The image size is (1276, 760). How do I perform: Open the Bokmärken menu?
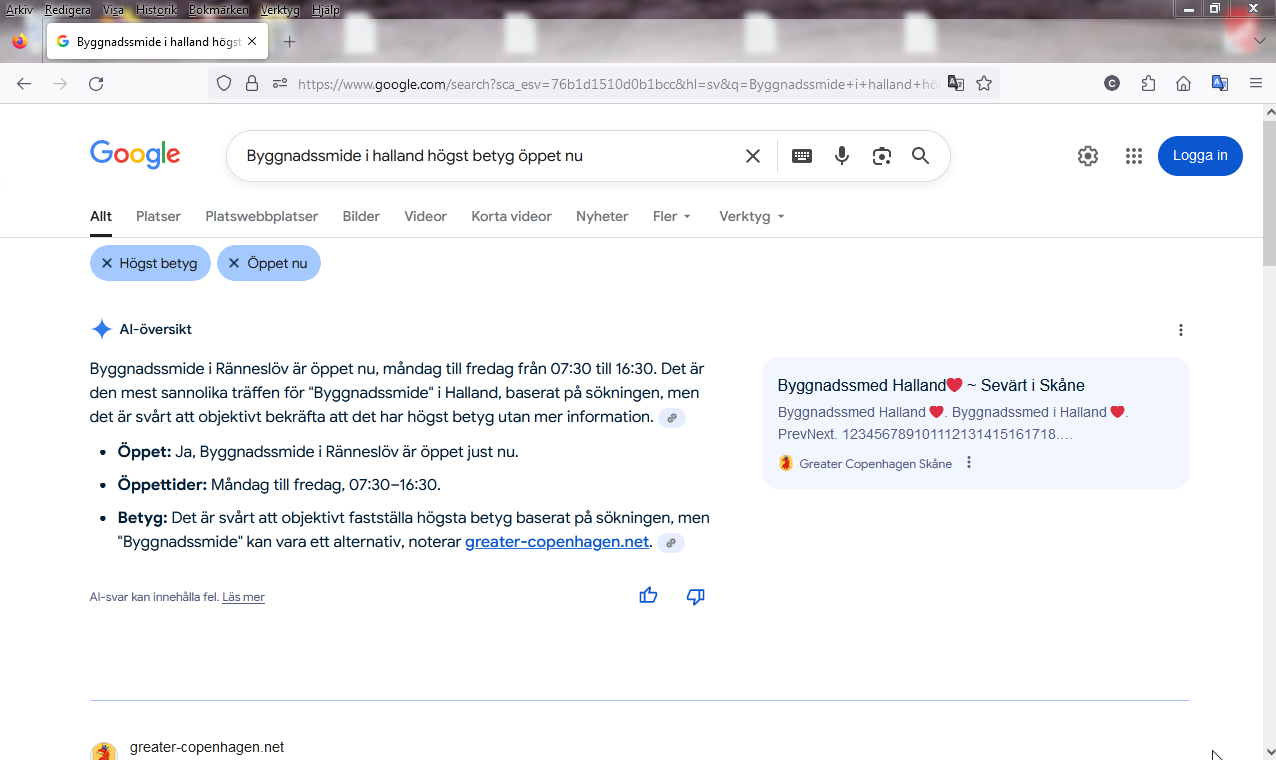tap(218, 10)
